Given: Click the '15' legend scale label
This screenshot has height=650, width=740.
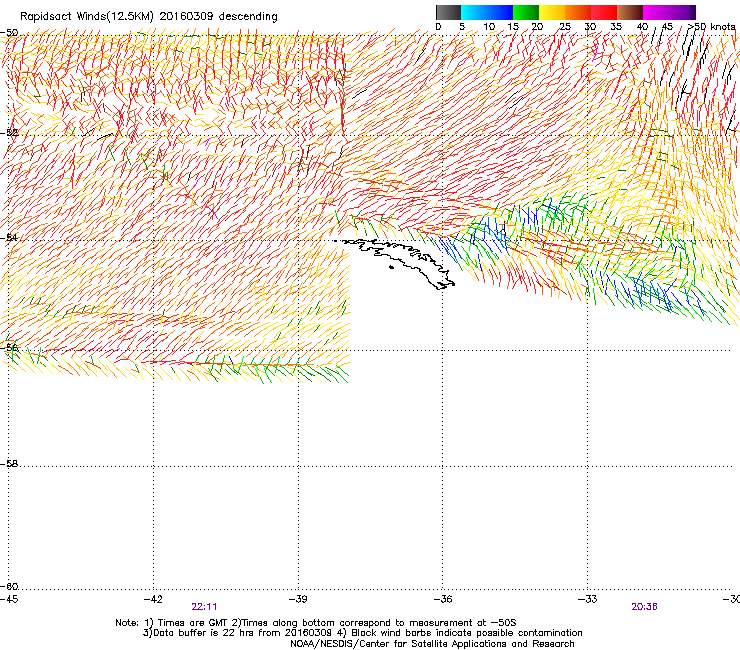Looking at the screenshot, I should [x=513, y=27].
